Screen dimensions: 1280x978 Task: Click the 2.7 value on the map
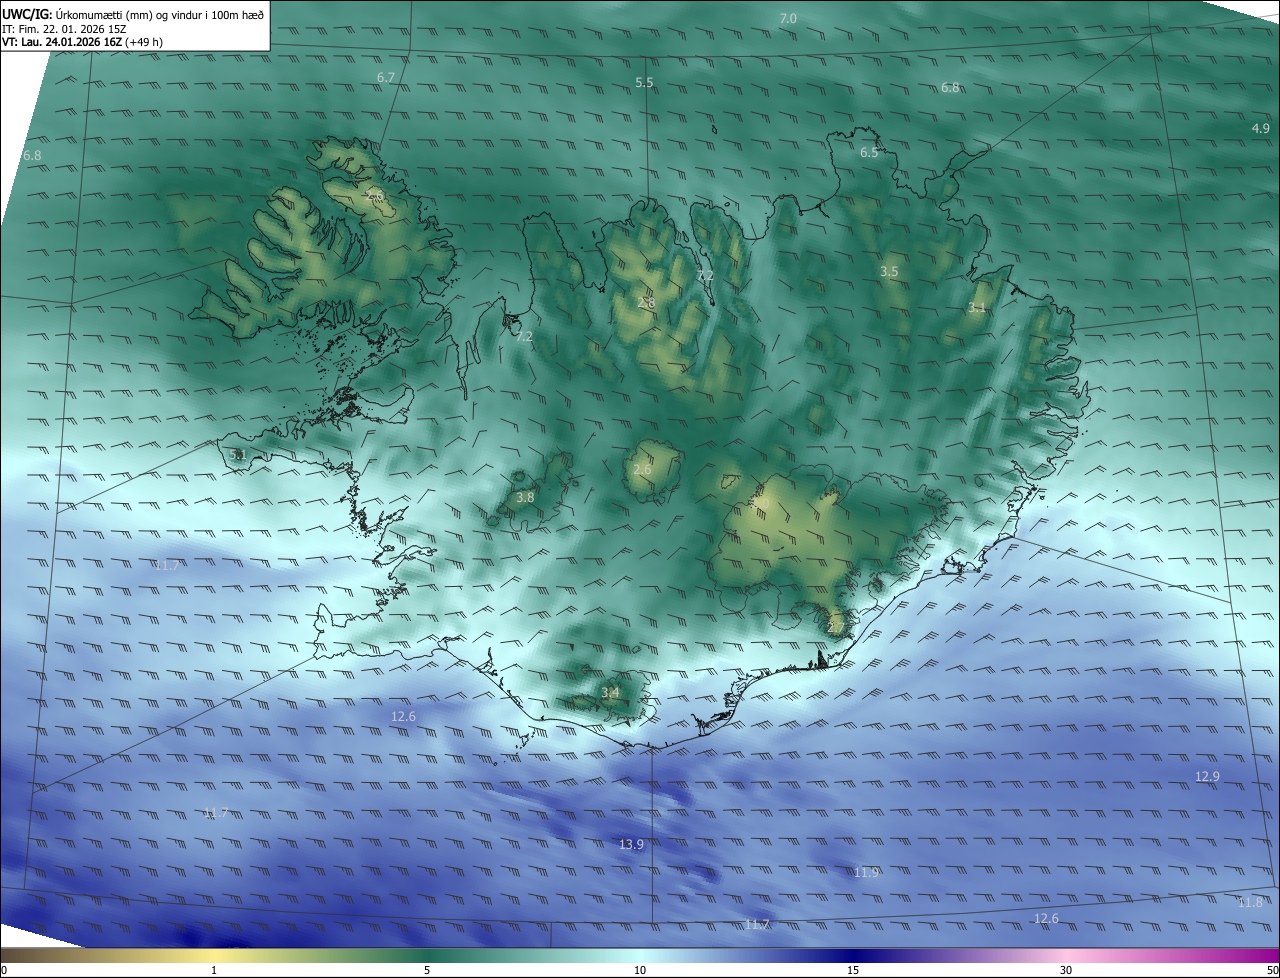tap(837, 627)
